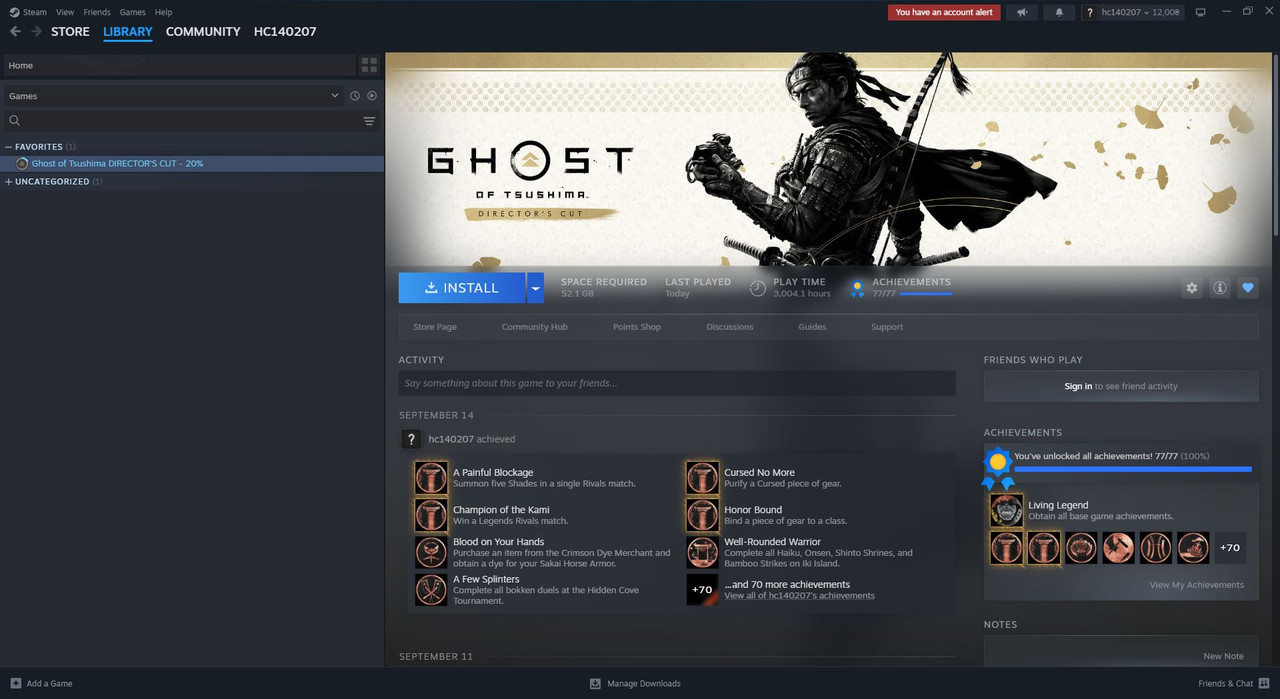Click the hc140207 activity avatar question mark
This screenshot has height=699, width=1280.
click(x=411, y=439)
